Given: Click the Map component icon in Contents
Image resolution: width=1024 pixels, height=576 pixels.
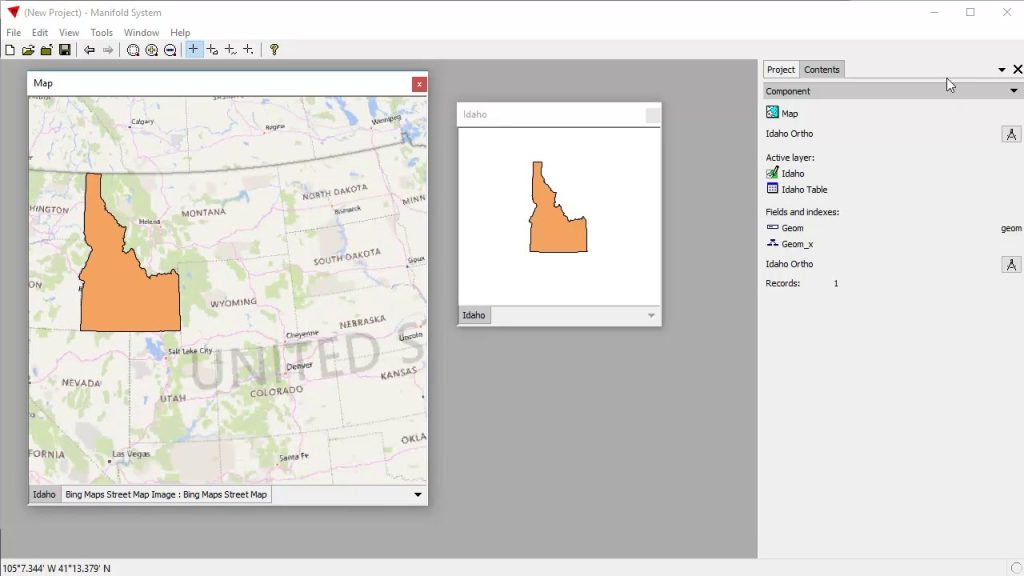Looking at the screenshot, I should 772,113.
